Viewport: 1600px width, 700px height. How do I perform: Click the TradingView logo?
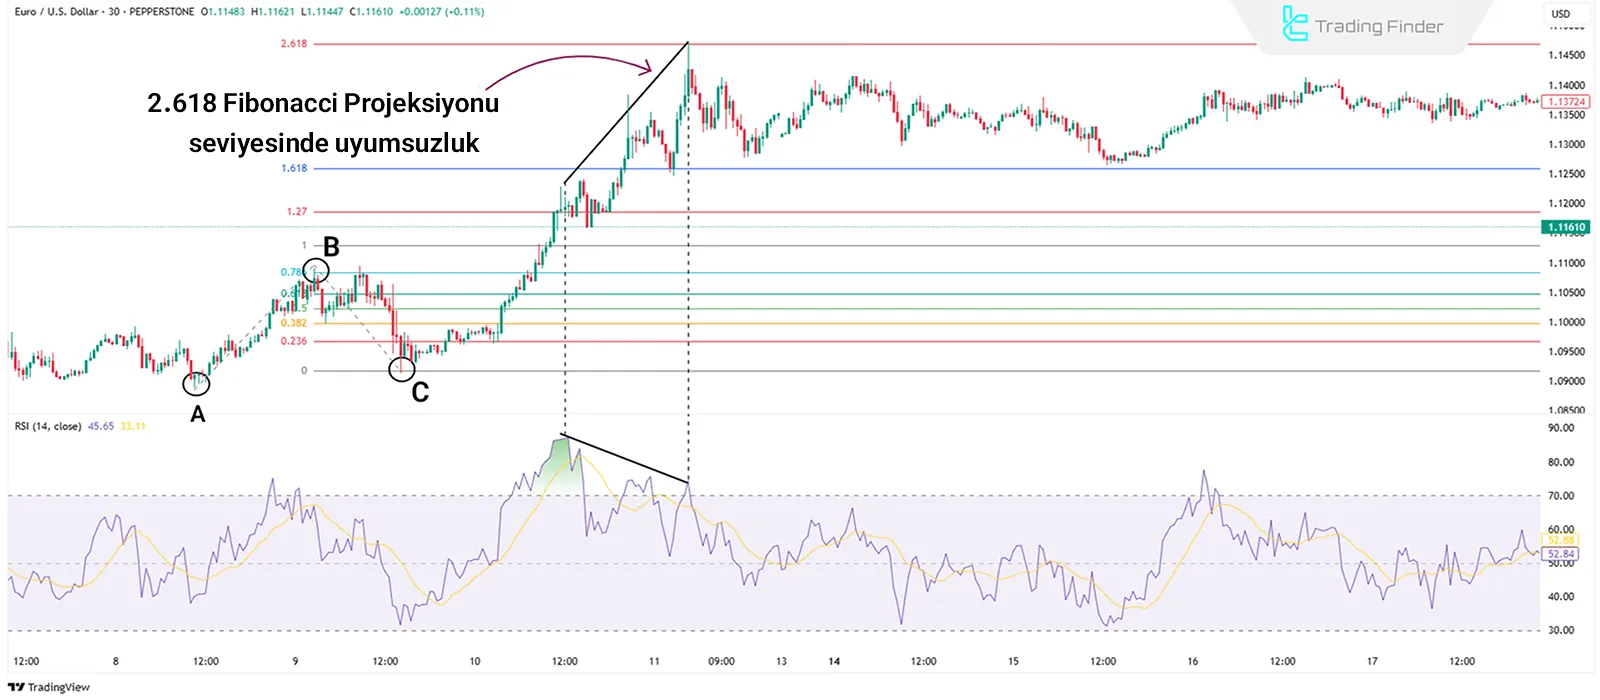pos(49,687)
